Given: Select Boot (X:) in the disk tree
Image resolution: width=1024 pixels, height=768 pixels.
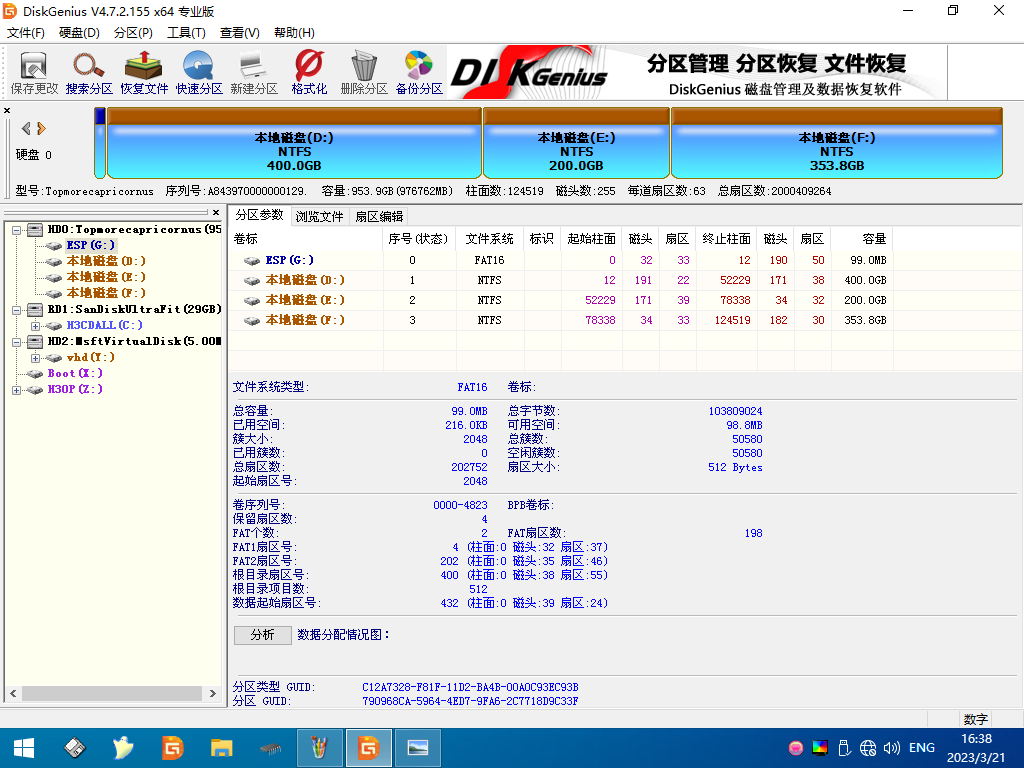Looking at the screenshot, I should 75,374.
